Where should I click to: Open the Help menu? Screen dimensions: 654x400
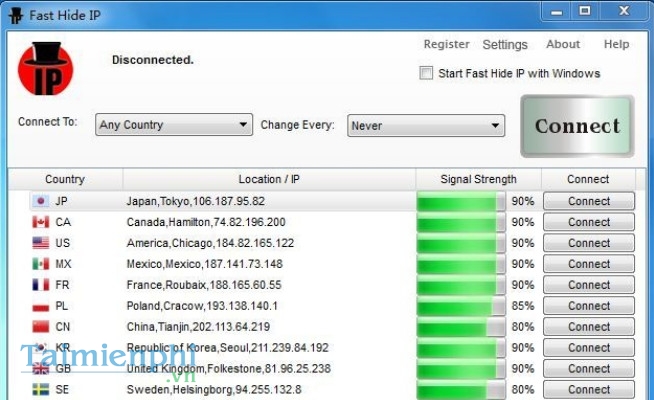click(x=616, y=44)
